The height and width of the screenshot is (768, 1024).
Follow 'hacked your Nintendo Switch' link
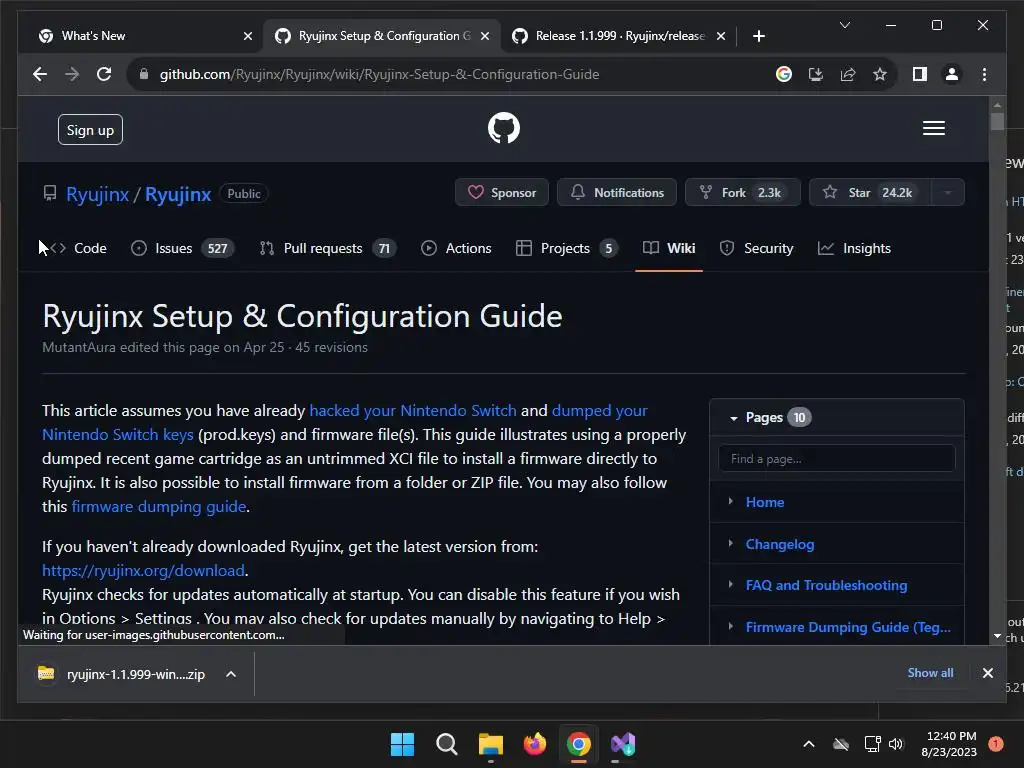[413, 411]
